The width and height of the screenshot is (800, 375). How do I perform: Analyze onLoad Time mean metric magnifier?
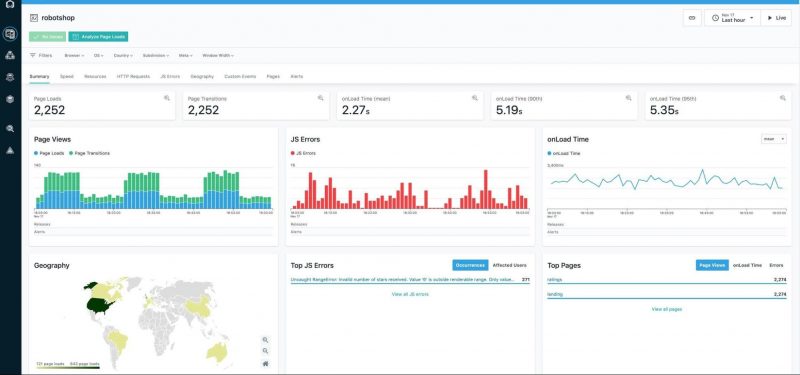click(x=474, y=98)
